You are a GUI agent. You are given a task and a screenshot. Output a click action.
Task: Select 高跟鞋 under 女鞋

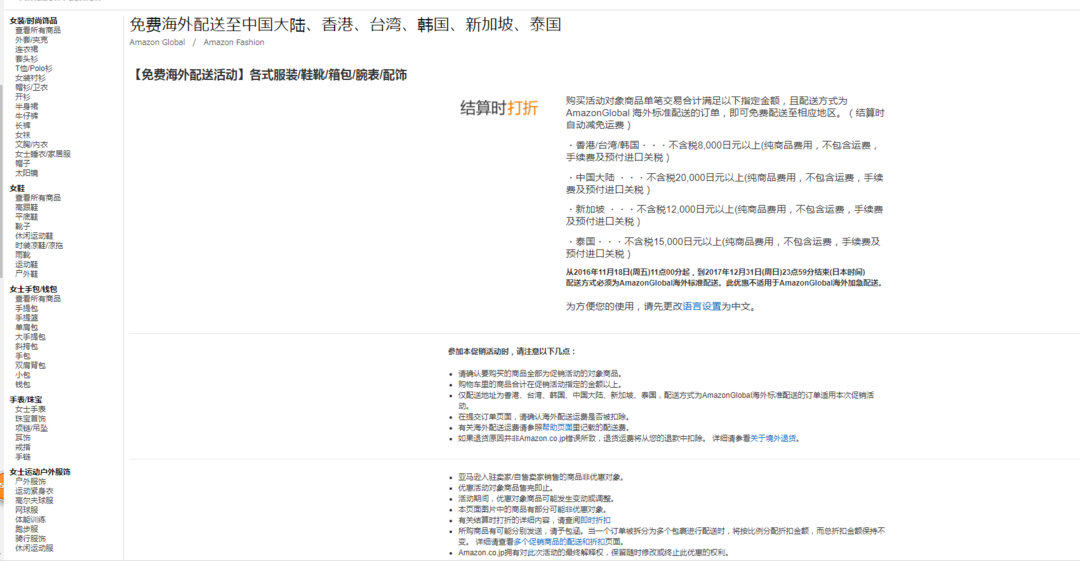pyautogui.click(x=27, y=207)
